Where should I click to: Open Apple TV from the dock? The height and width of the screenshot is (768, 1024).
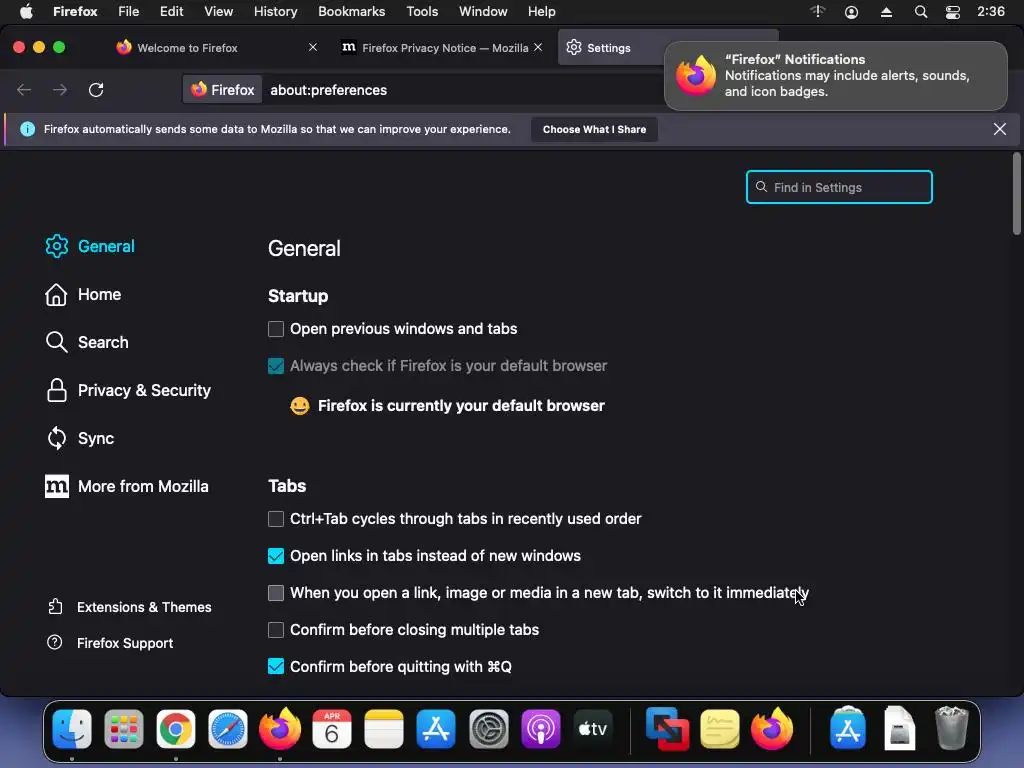click(593, 729)
